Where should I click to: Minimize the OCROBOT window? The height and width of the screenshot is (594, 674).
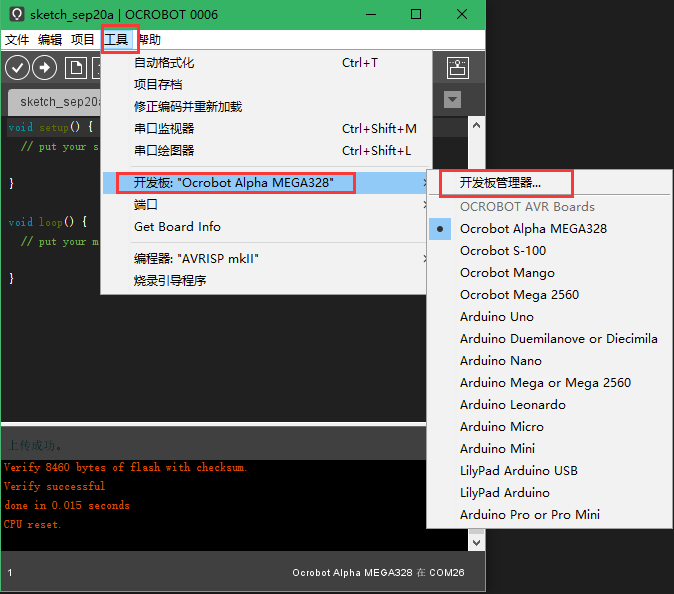tap(371, 14)
